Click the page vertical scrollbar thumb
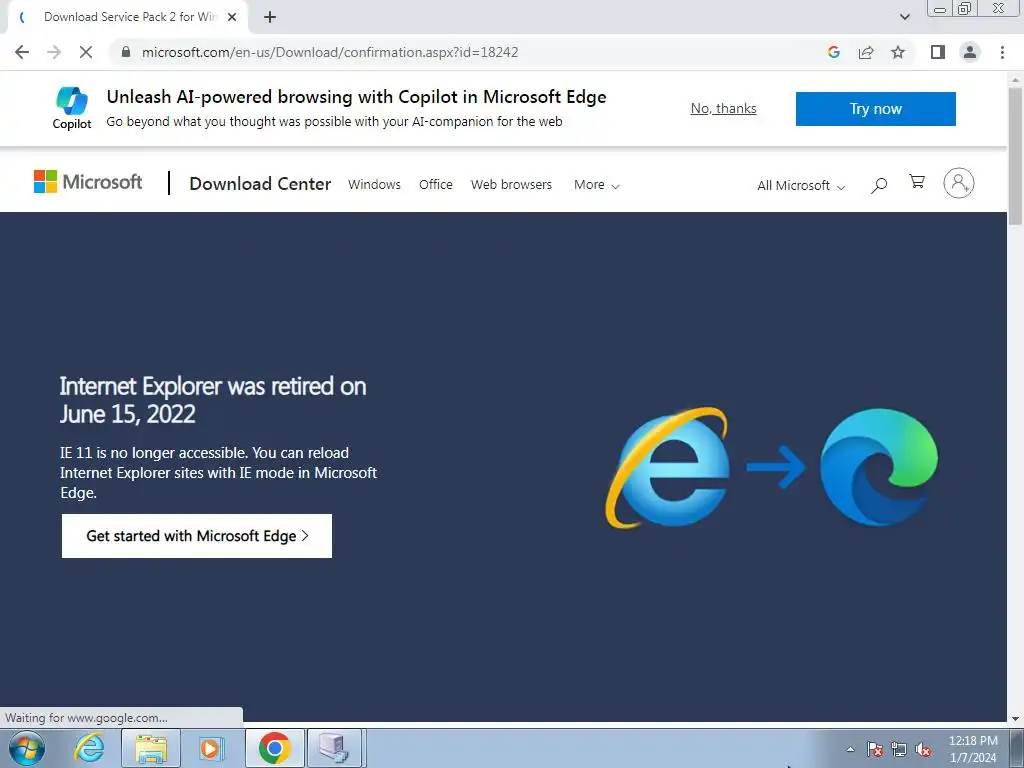The width and height of the screenshot is (1024, 768). 1015,155
